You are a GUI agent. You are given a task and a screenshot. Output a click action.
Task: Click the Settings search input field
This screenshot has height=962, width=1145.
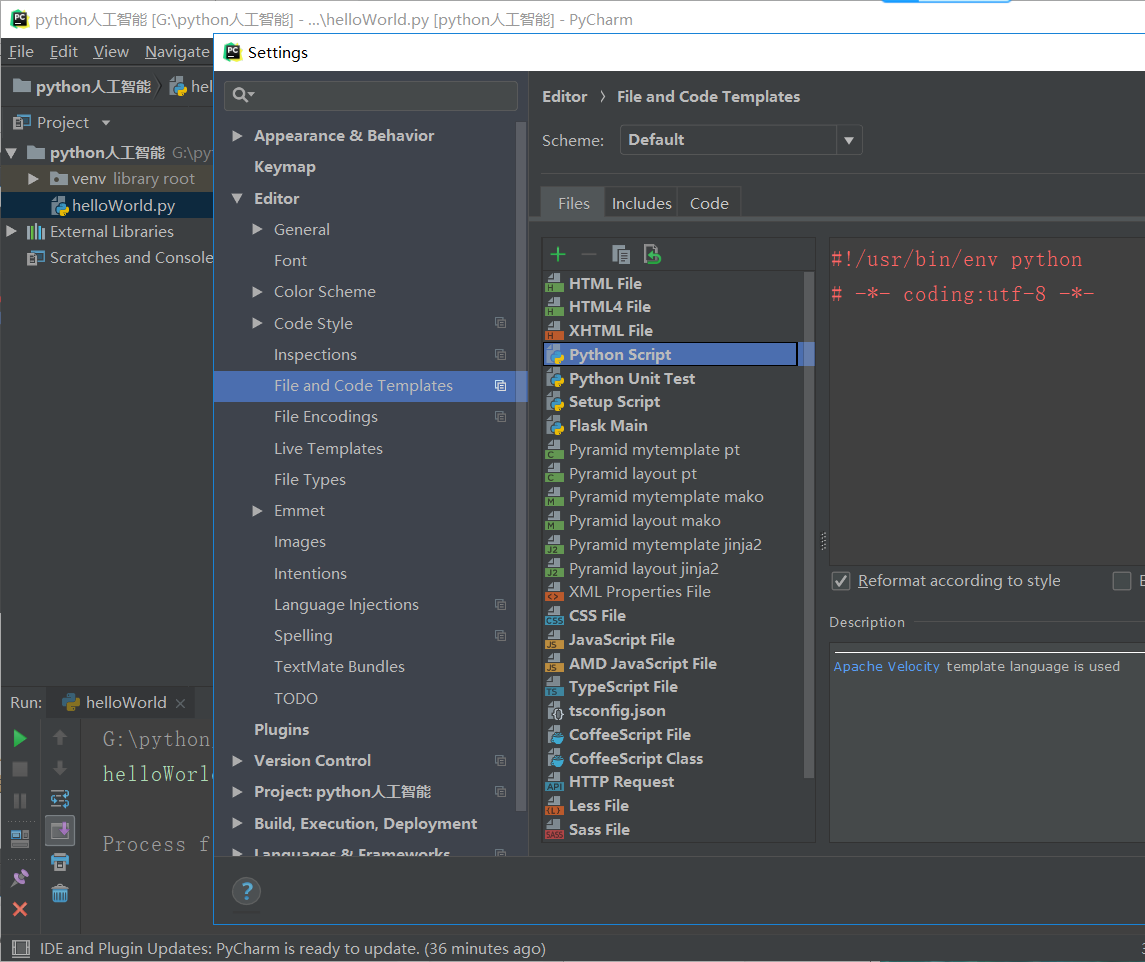[x=370, y=96]
